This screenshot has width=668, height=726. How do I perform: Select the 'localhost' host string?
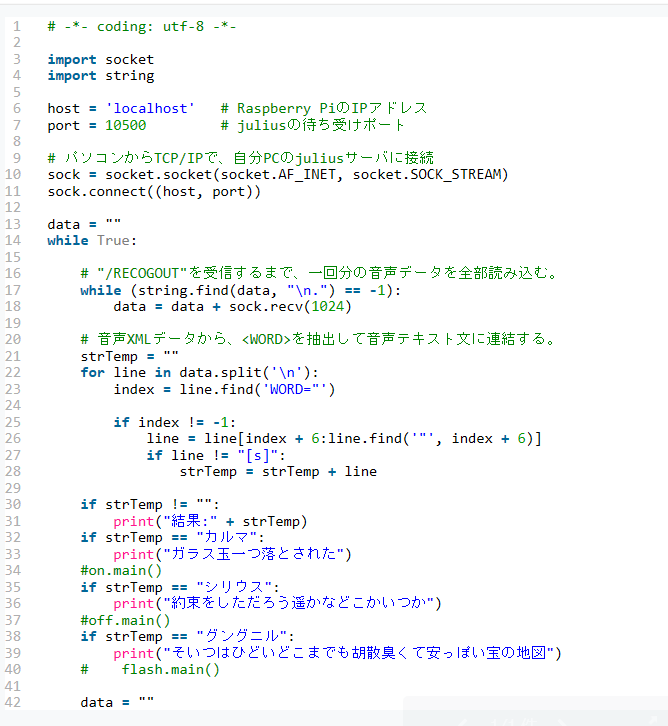coord(150,108)
